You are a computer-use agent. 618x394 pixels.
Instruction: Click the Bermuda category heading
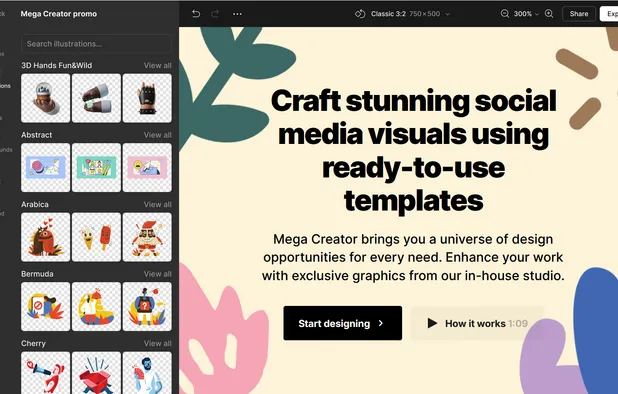37,274
